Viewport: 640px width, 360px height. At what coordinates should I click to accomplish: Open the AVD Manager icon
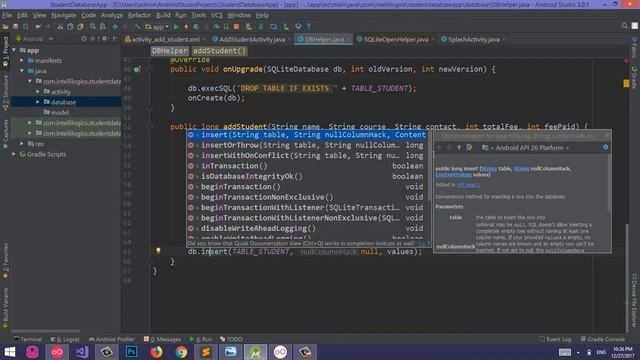tap(248, 27)
